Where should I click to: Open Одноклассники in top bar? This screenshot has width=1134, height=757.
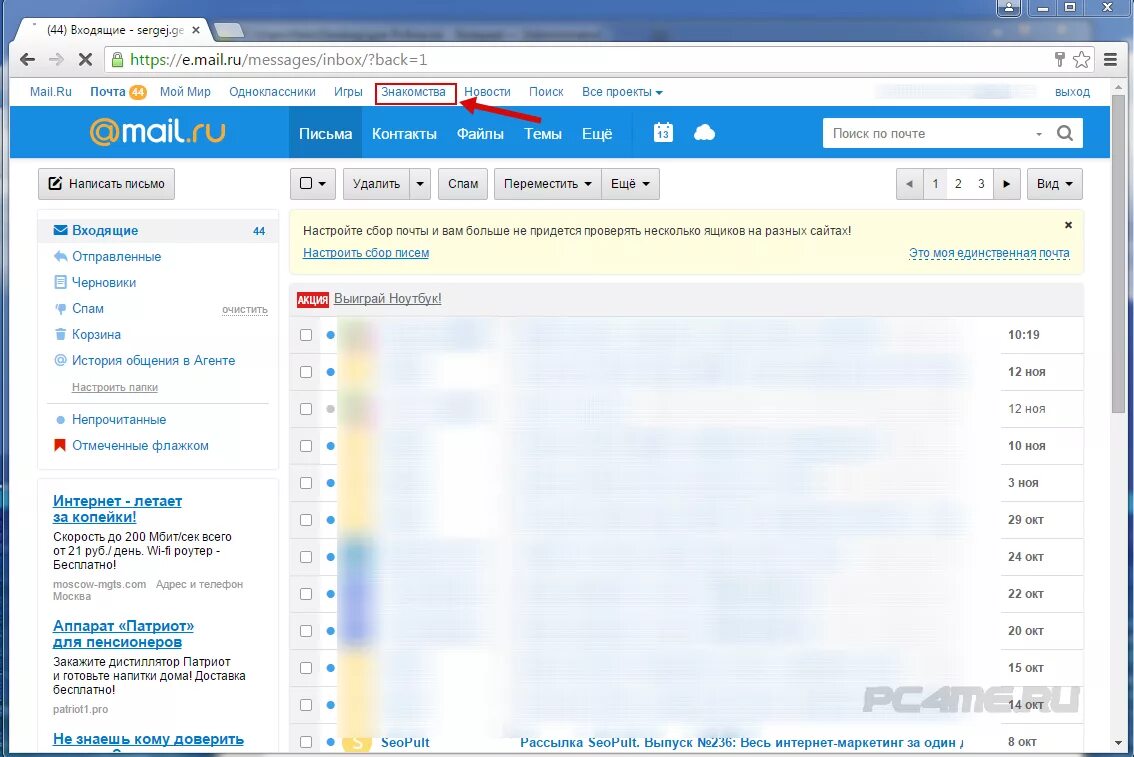[x=273, y=92]
